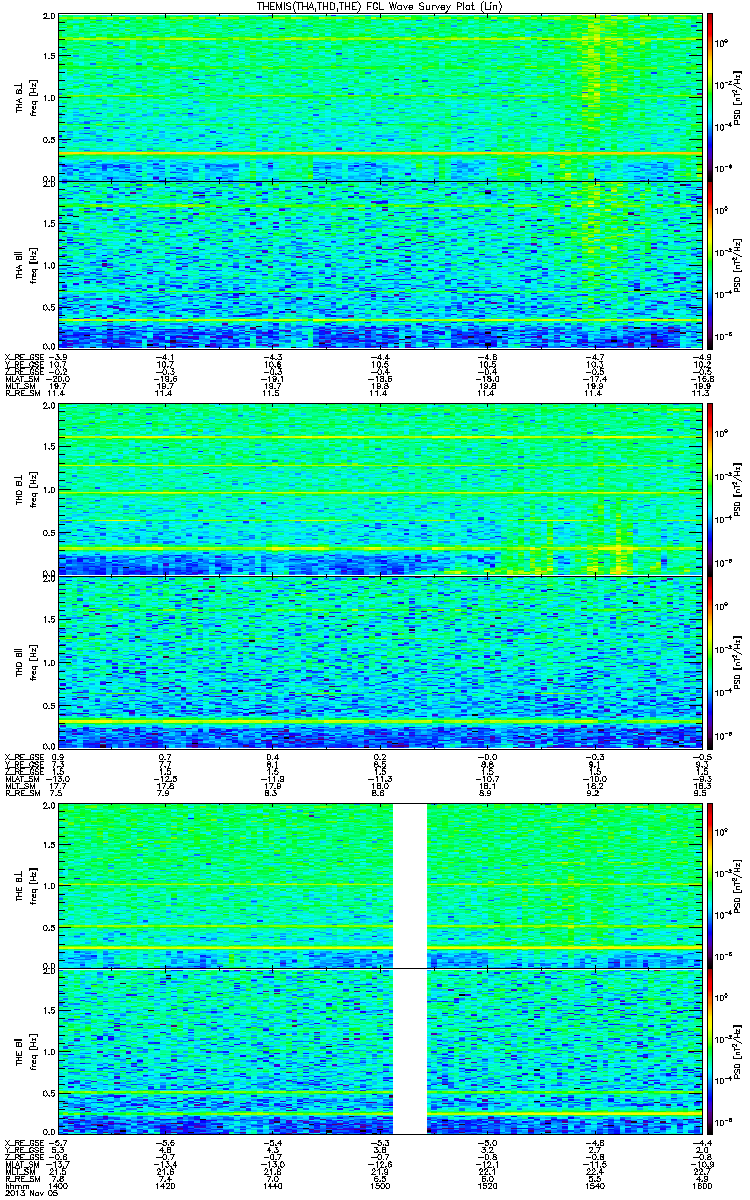
Task: Click the THD Bll spectrogram panel
Action: click(x=379, y=660)
